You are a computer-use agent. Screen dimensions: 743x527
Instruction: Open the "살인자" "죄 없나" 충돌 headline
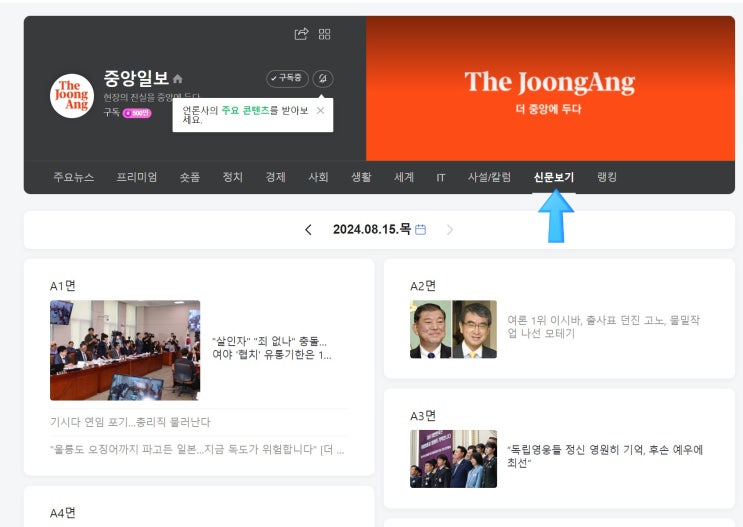click(272, 348)
